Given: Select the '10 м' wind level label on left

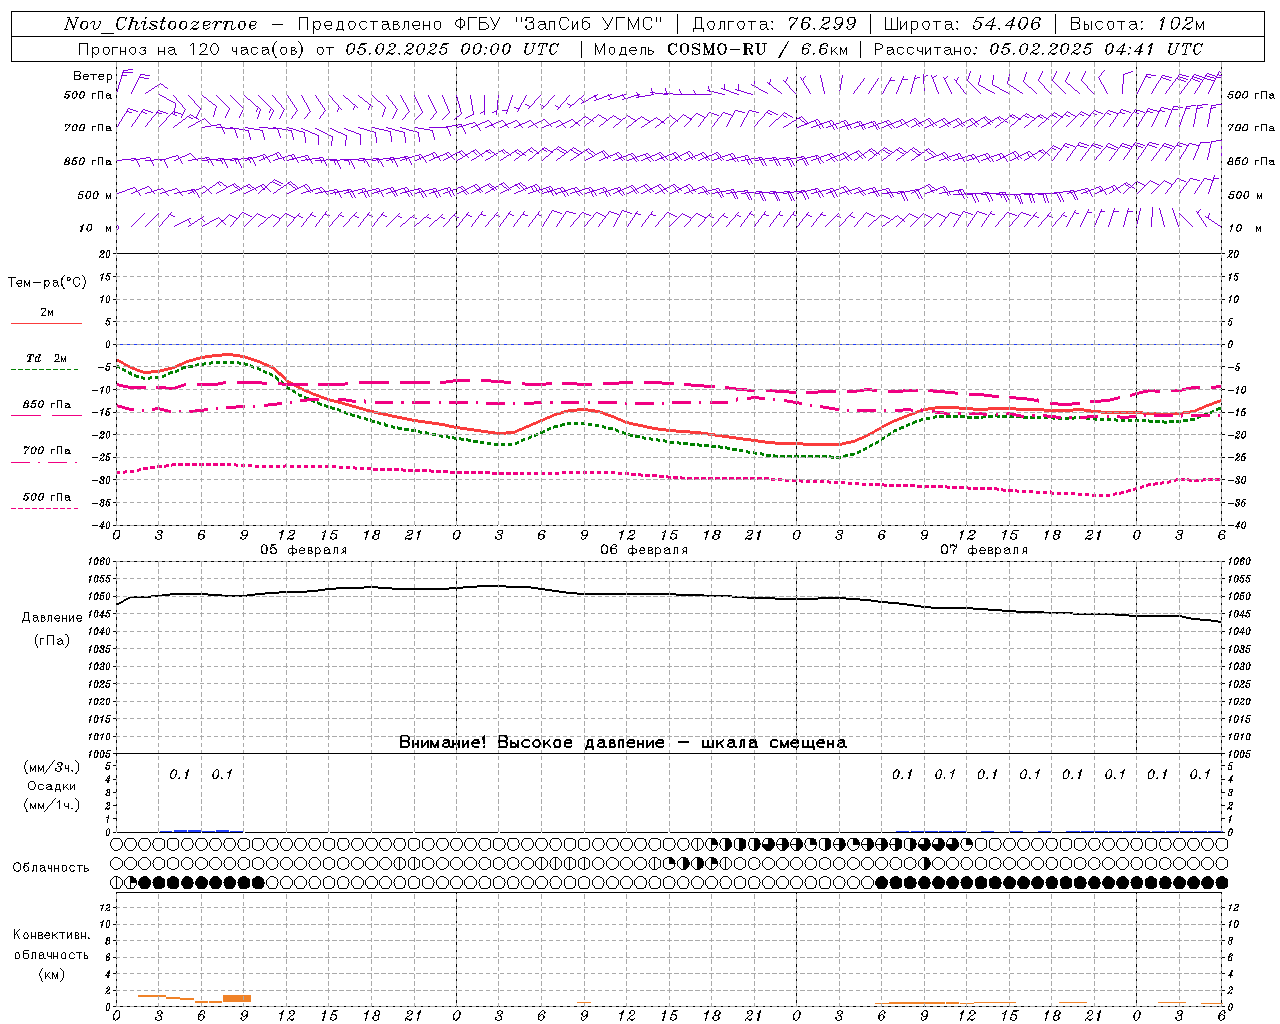Looking at the screenshot, I should [x=96, y=228].
